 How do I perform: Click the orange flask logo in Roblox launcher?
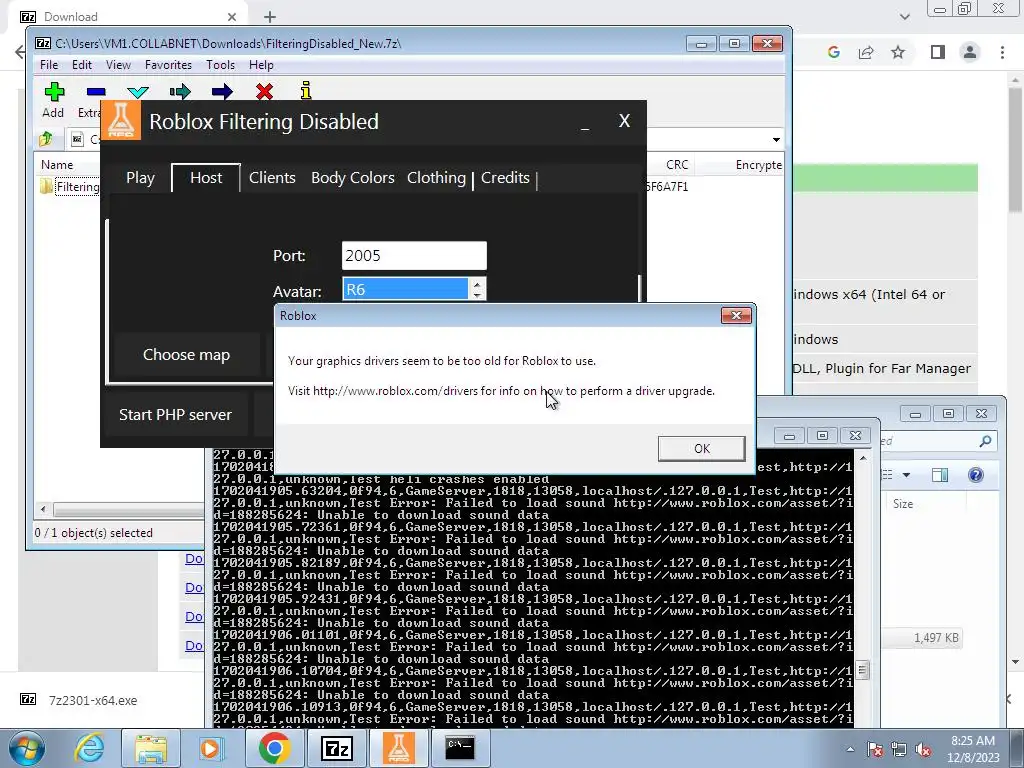tap(121, 120)
